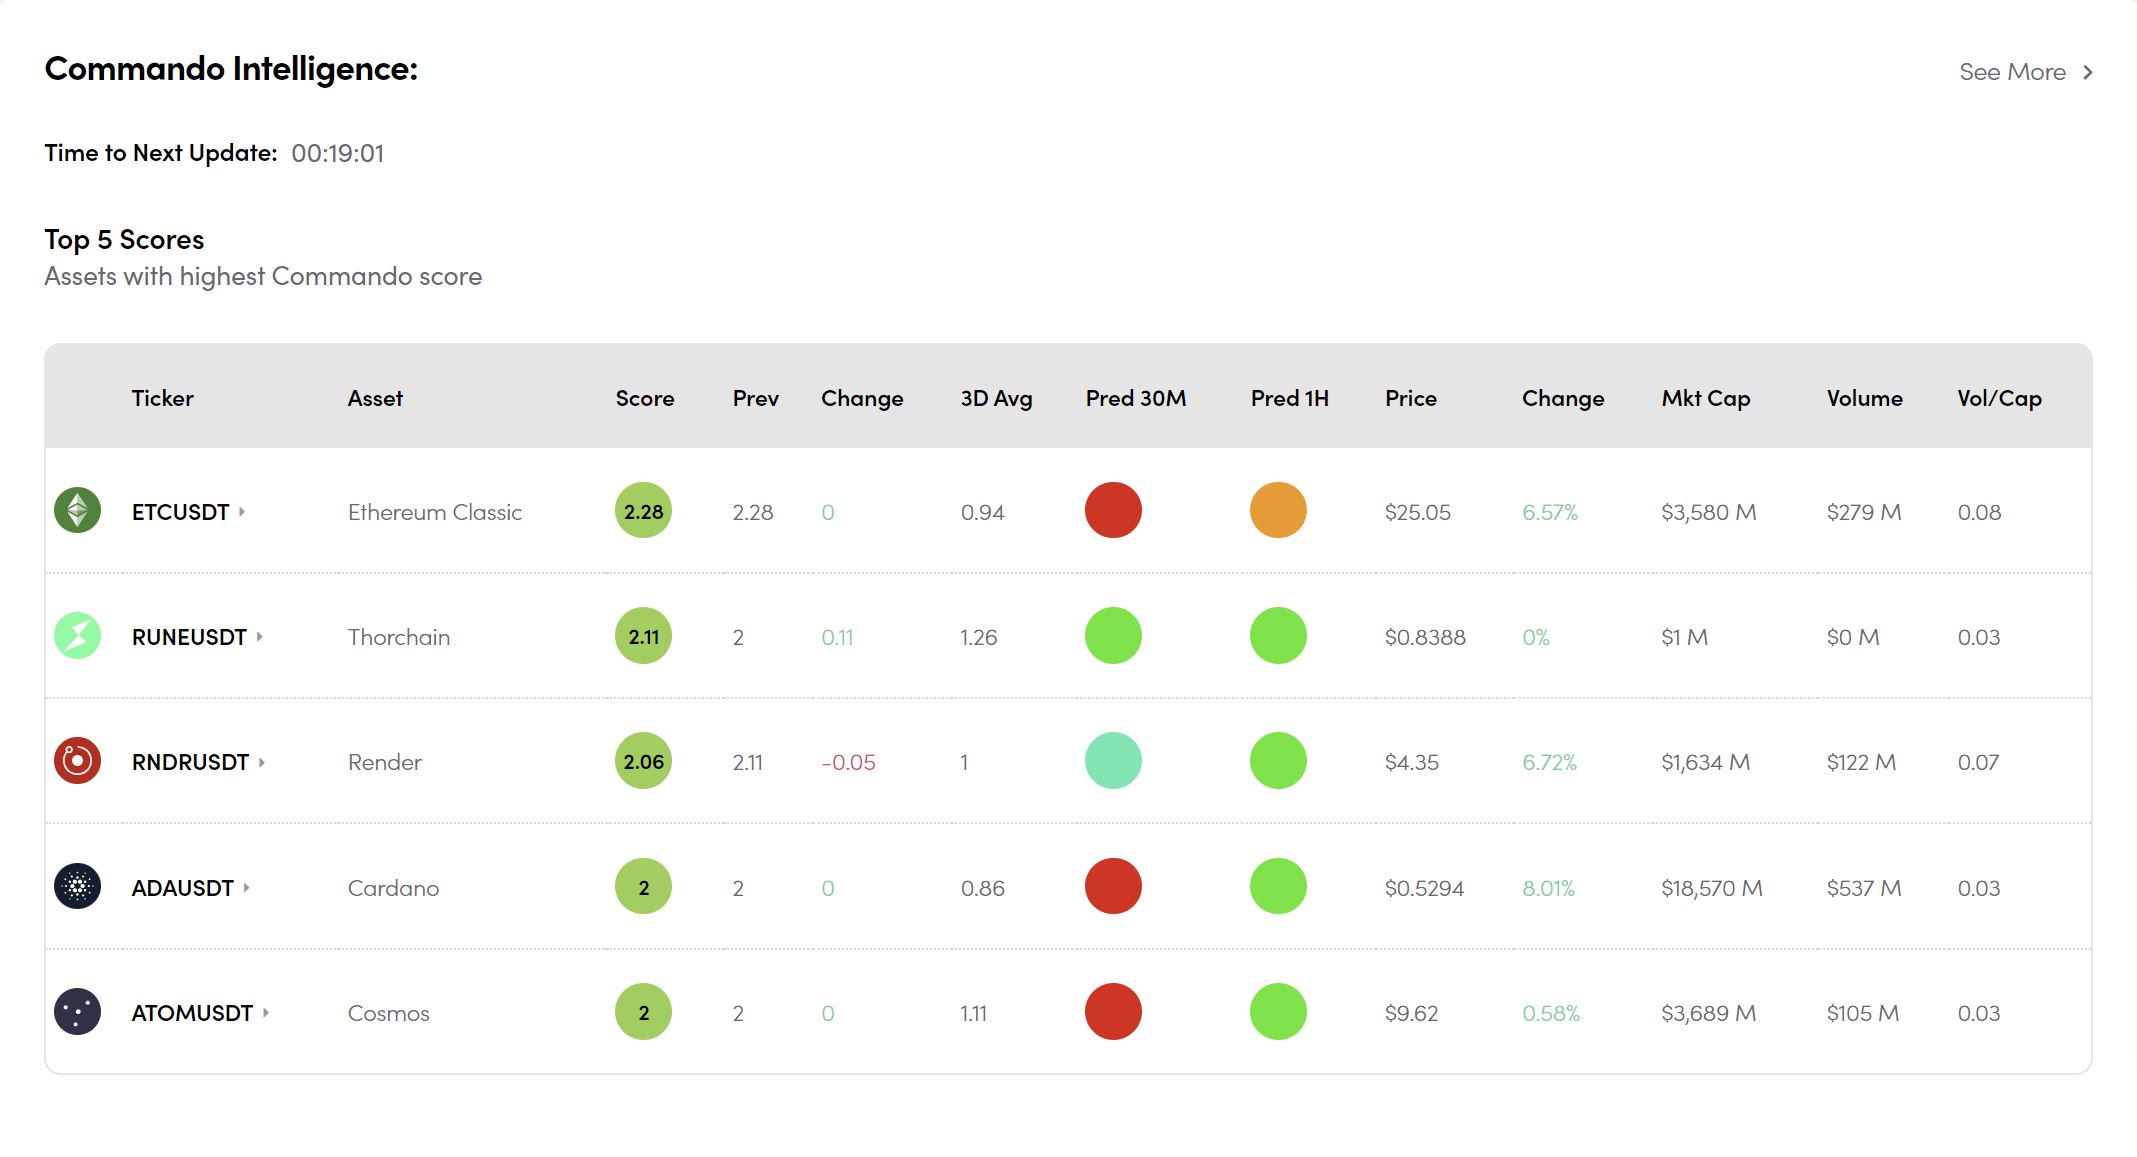The height and width of the screenshot is (1157, 2137).
Task: Click orange Pred 1H dot for ETCUSDT
Action: (x=1278, y=510)
